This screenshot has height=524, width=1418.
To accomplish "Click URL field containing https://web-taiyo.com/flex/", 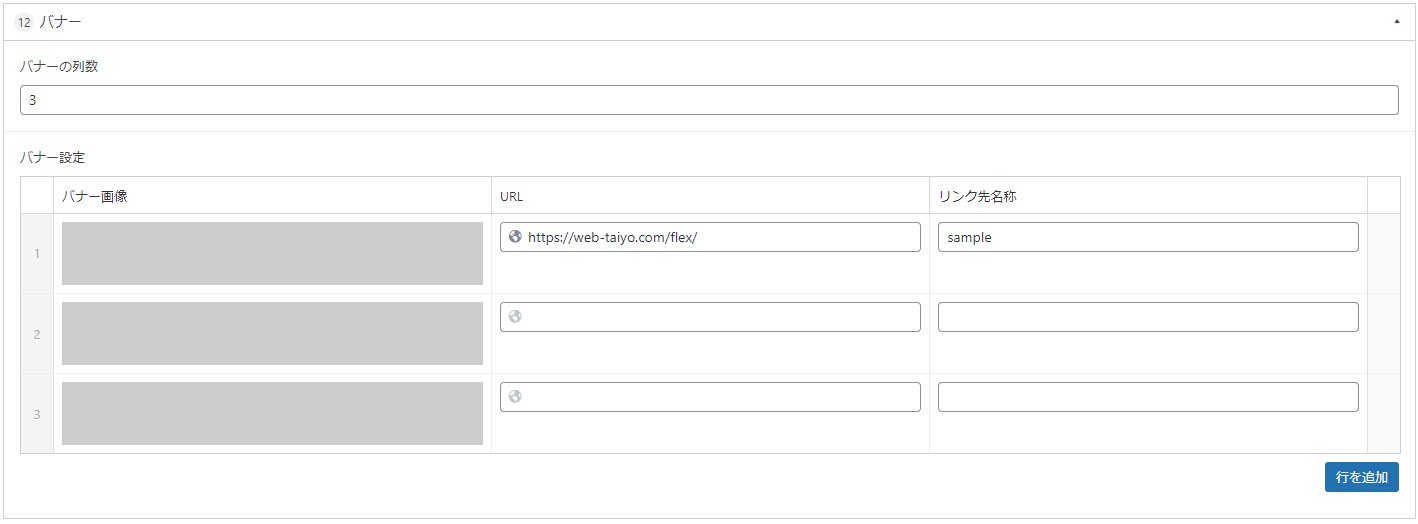I will coord(710,237).
